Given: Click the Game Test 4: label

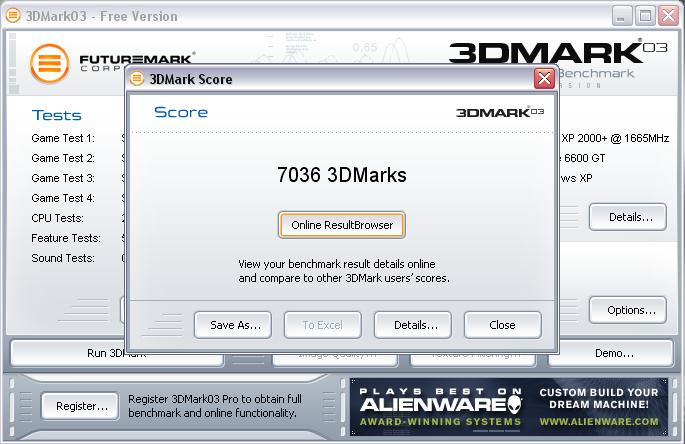Looking at the screenshot, I should (x=63, y=198).
